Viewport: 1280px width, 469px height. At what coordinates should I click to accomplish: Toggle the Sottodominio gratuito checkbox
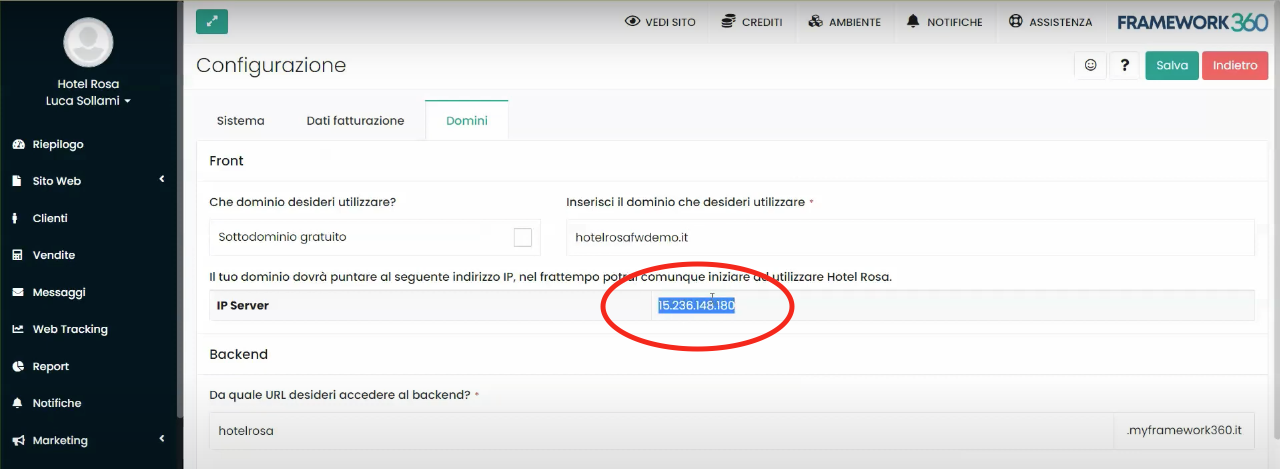(x=522, y=237)
